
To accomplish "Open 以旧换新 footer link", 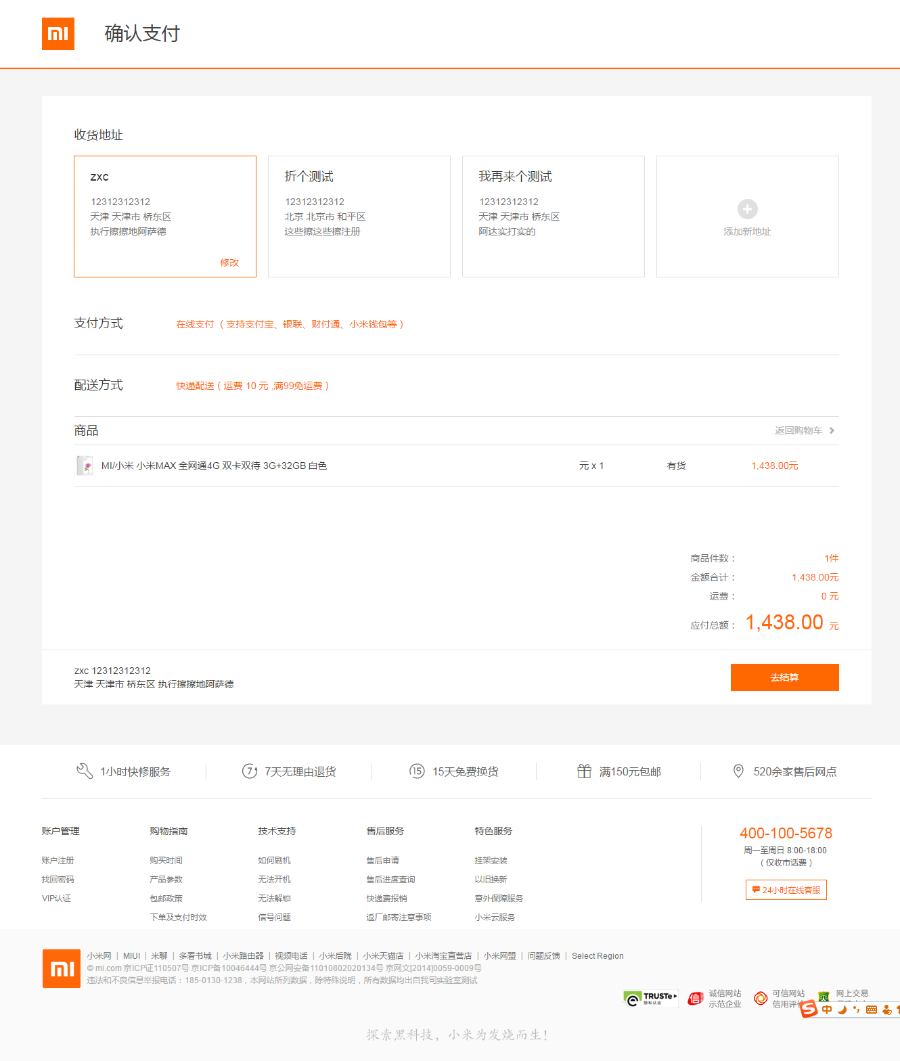I will [491, 880].
